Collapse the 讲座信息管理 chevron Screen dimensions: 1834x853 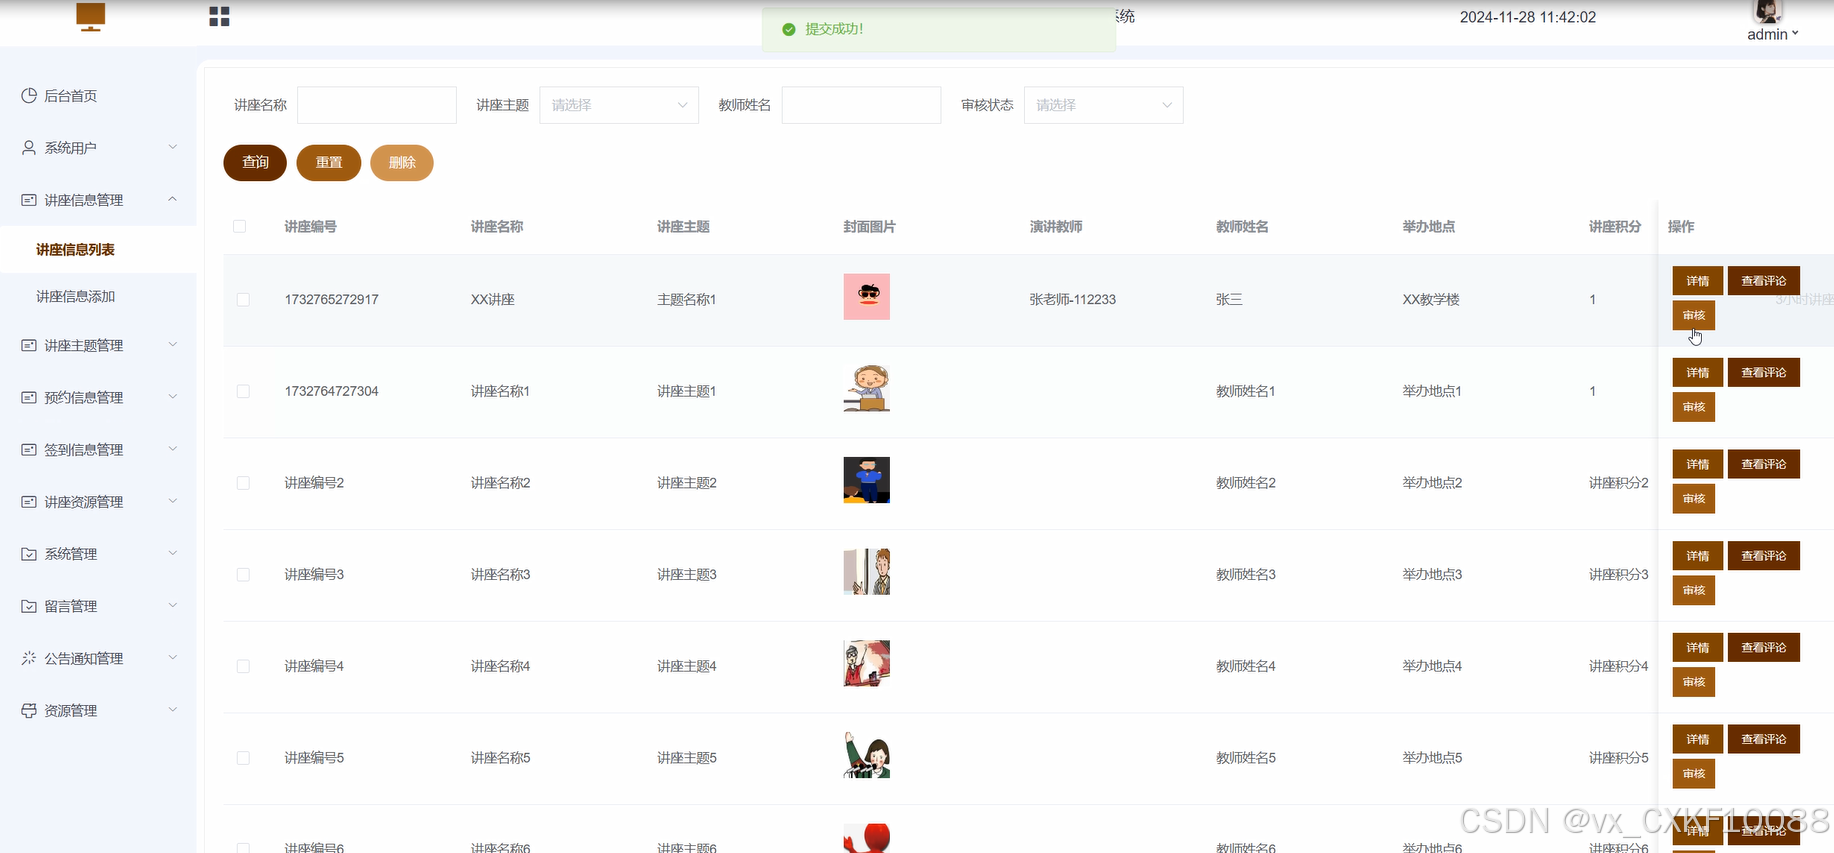point(172,199)
